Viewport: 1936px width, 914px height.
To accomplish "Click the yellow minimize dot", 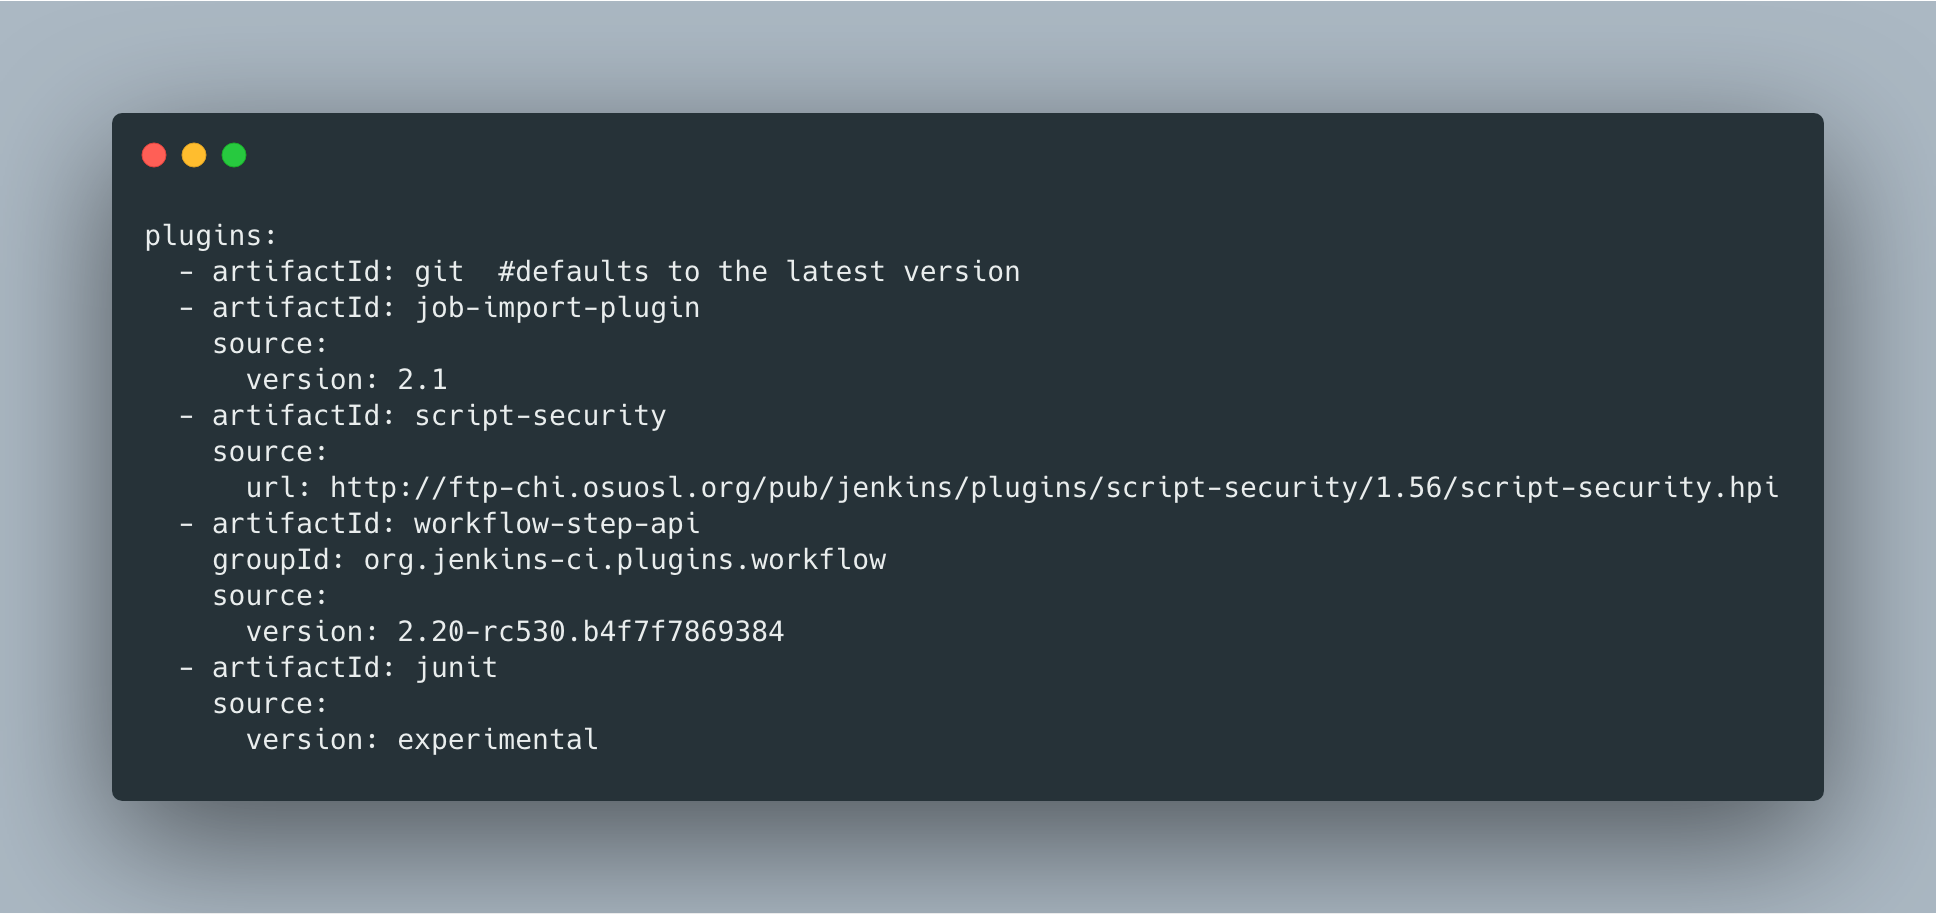I will click(194, 155).
